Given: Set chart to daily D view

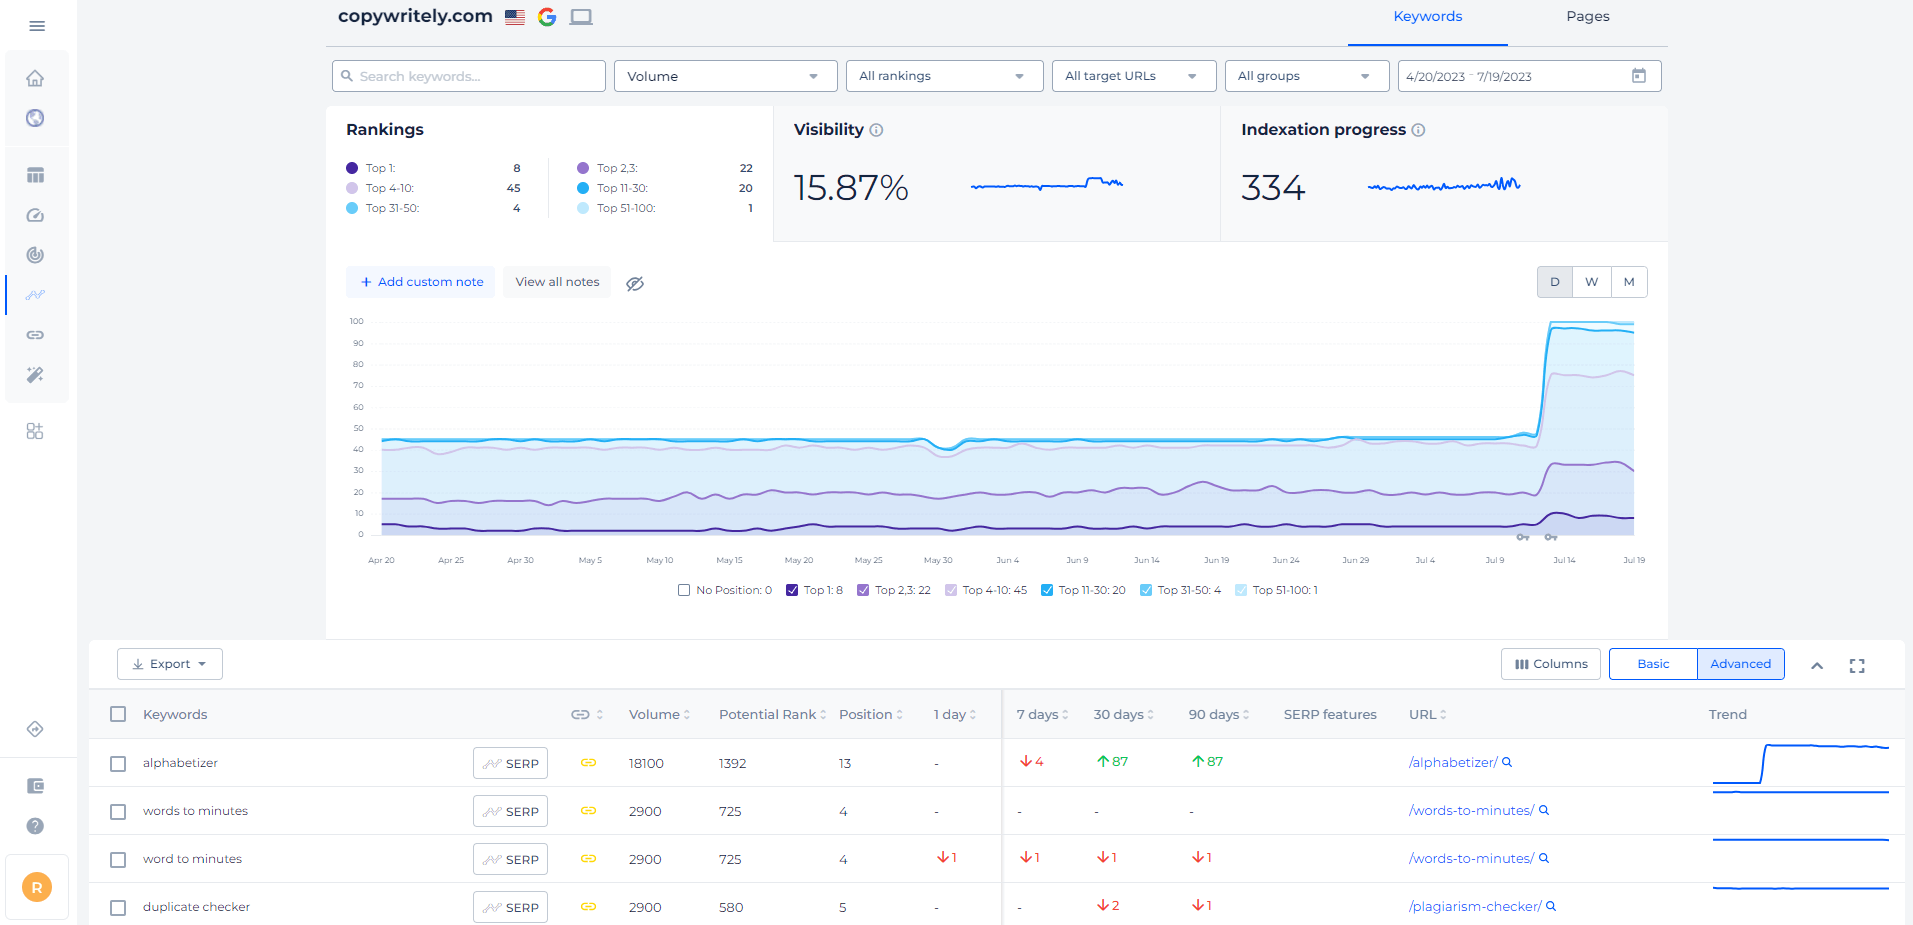Looking at the screenshot, I should [x=1555, y=282].
